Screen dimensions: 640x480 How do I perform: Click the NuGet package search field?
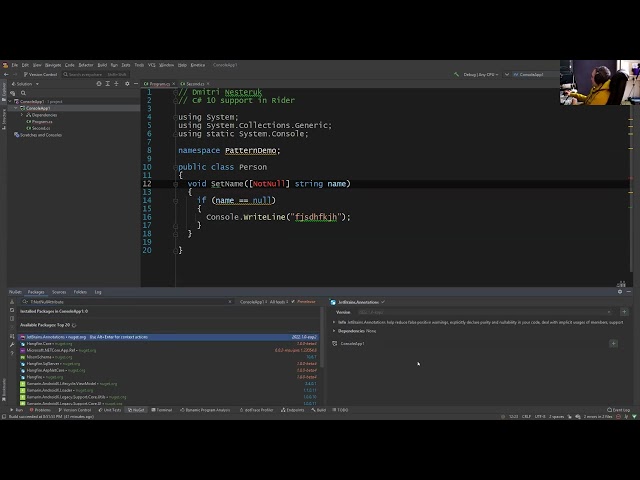pos(127,302)
